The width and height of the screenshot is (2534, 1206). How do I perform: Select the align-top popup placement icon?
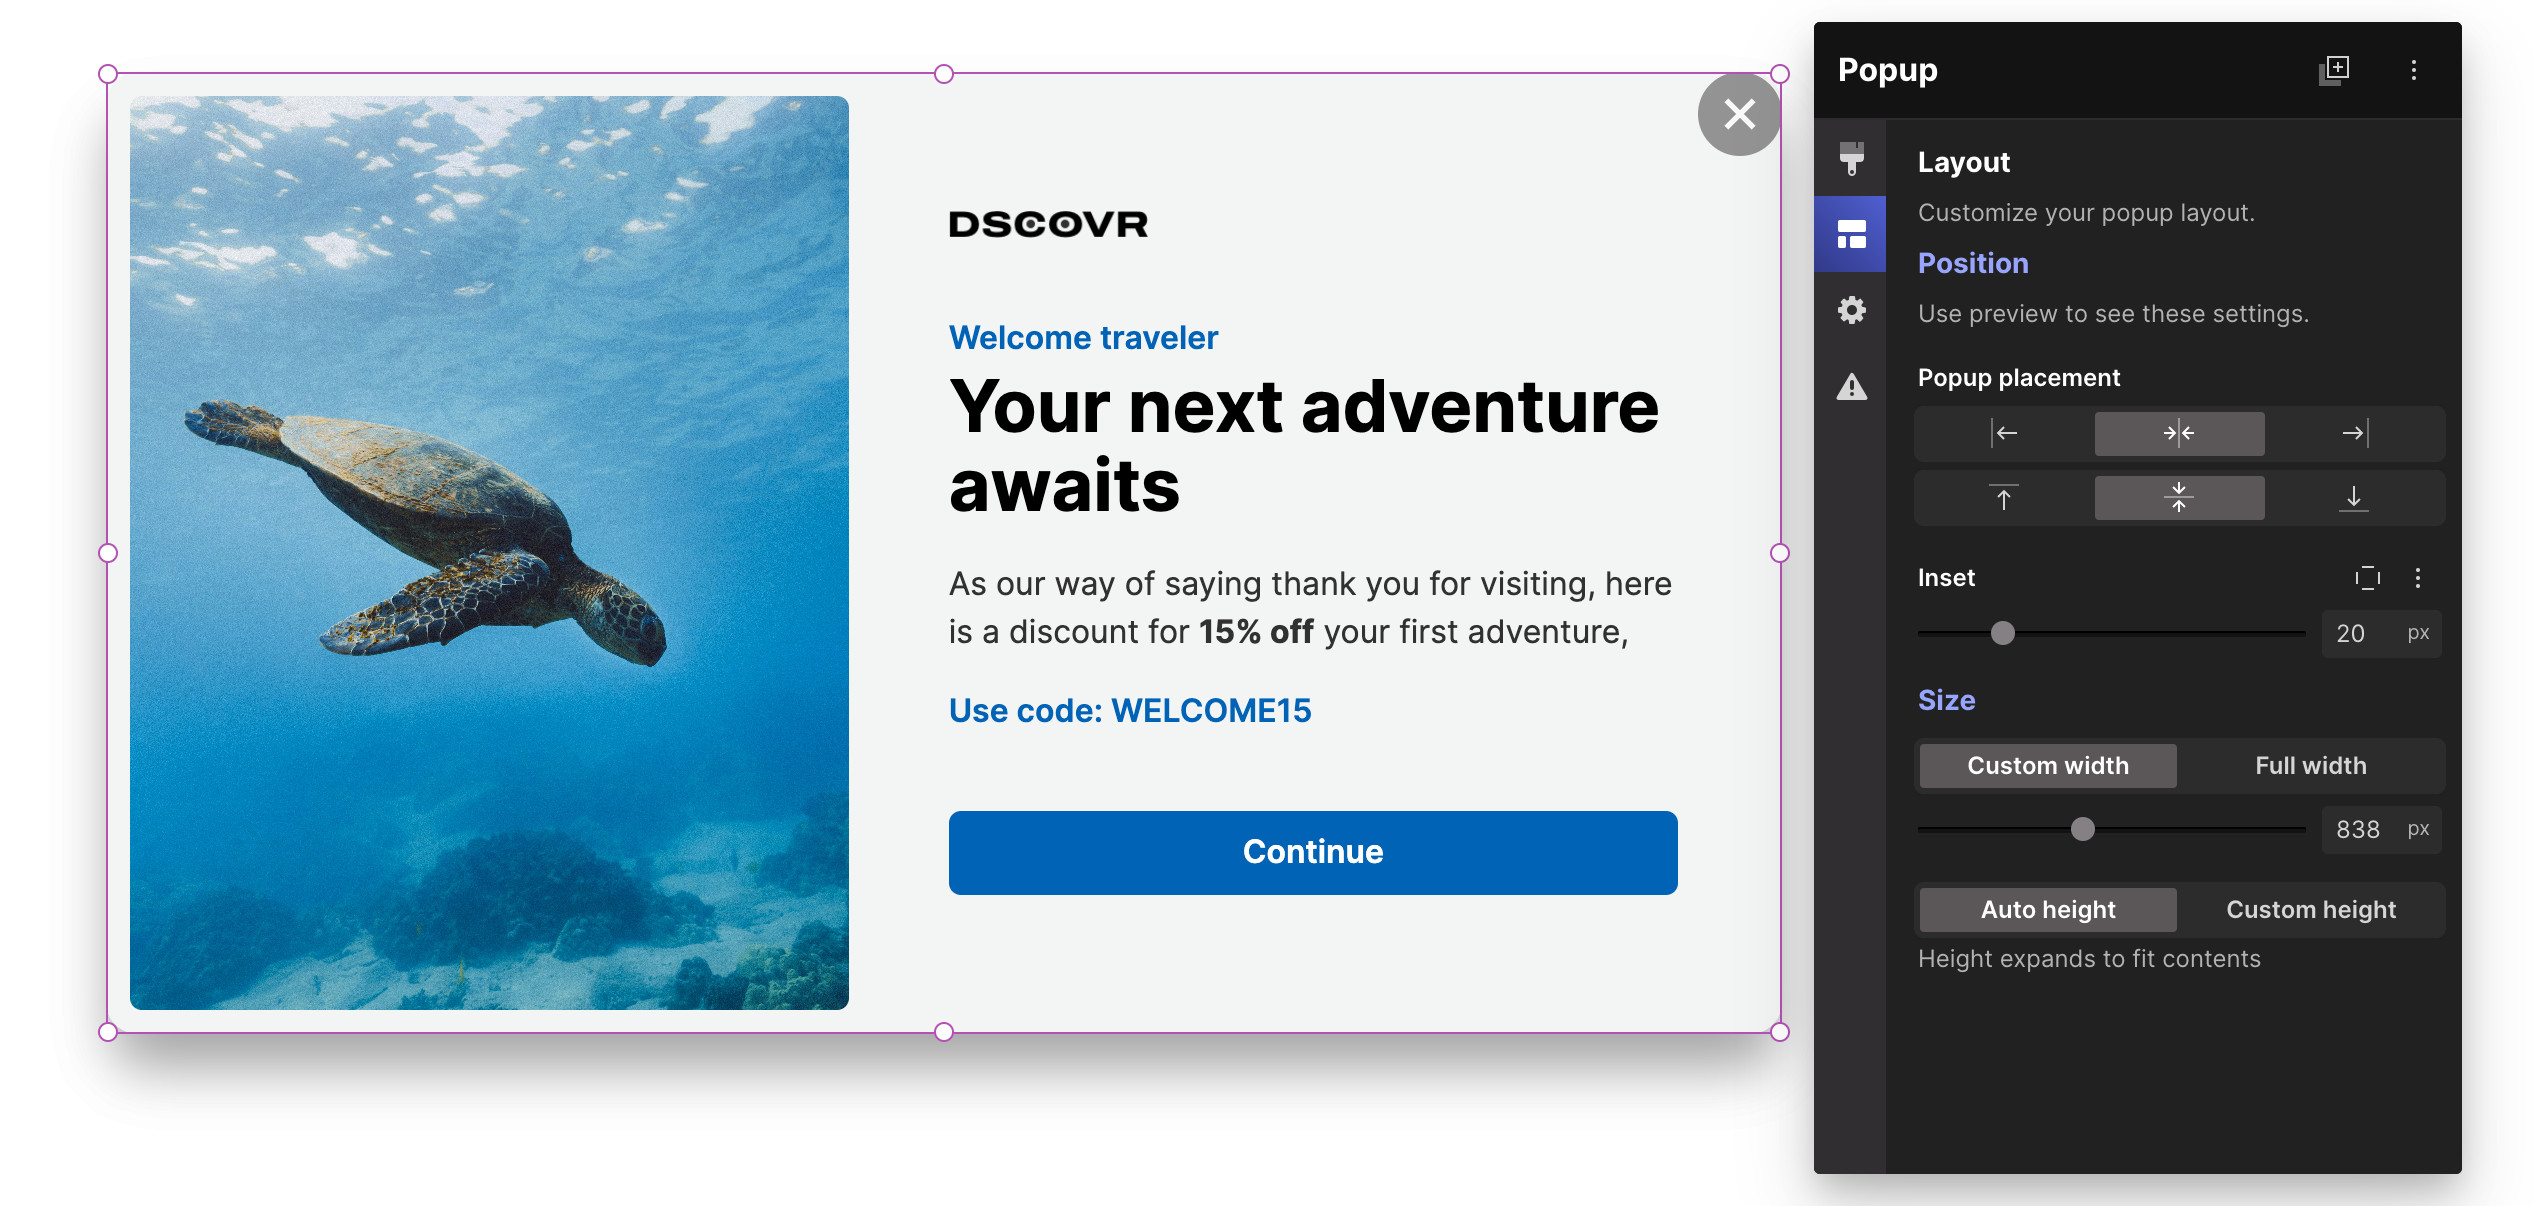point(2004,497)
